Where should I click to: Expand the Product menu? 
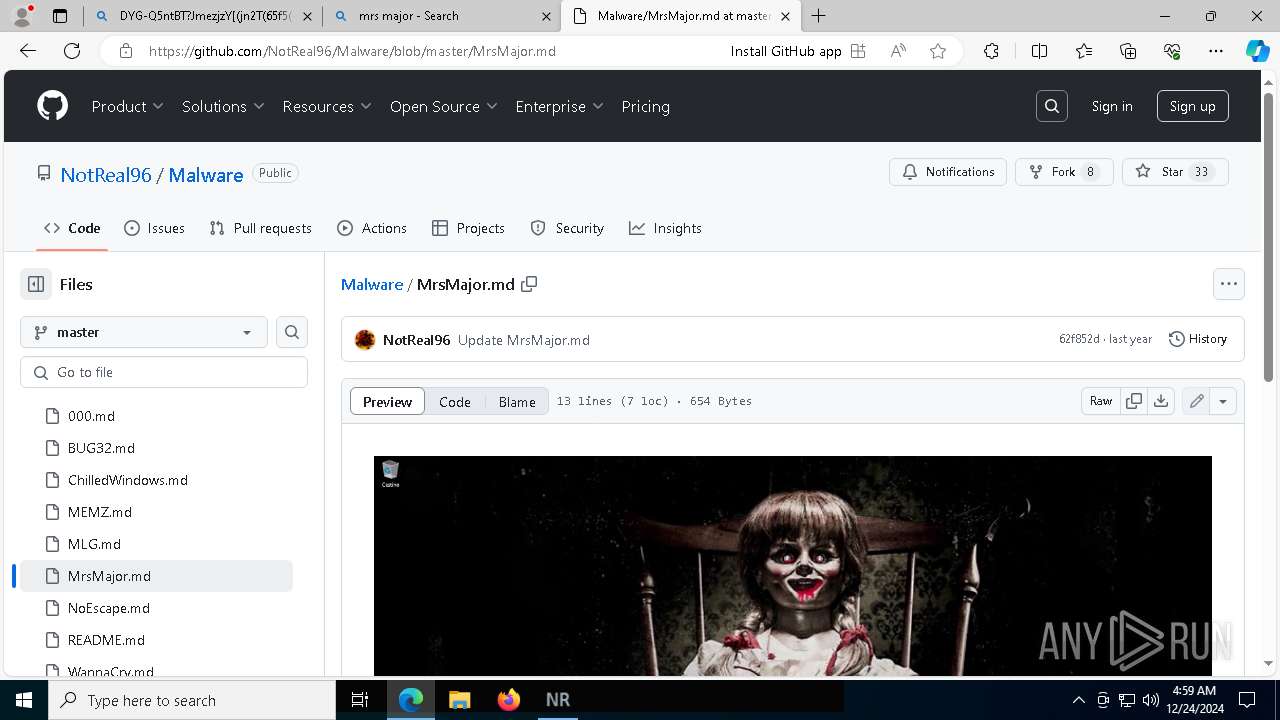(x=128, y=106)
